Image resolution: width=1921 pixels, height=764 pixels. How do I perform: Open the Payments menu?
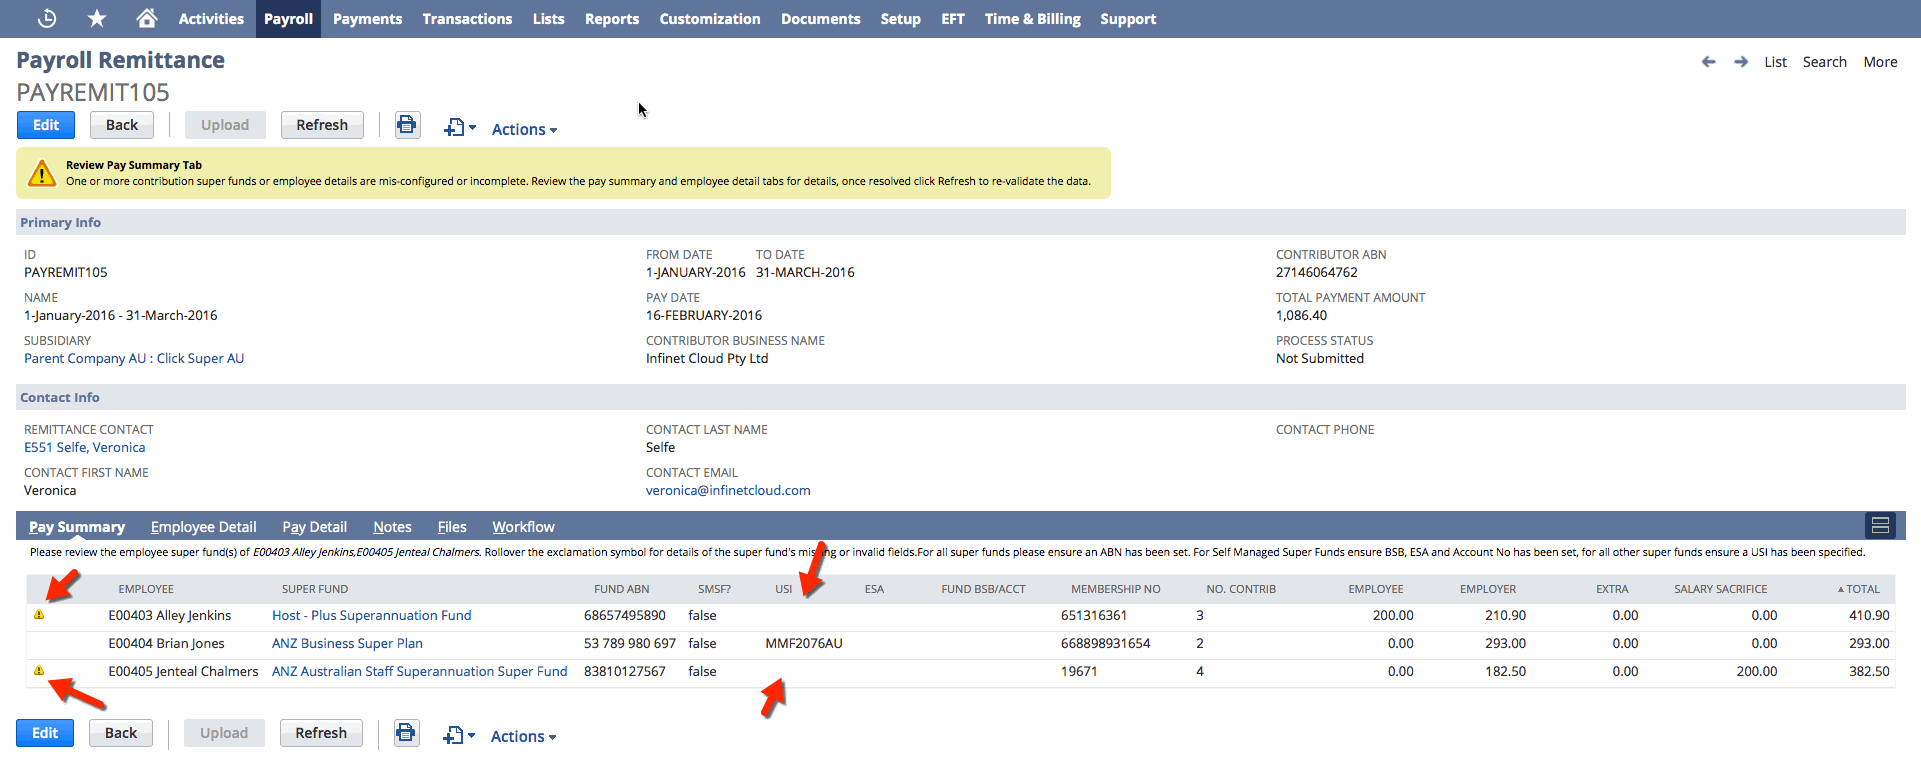(367, 19)
